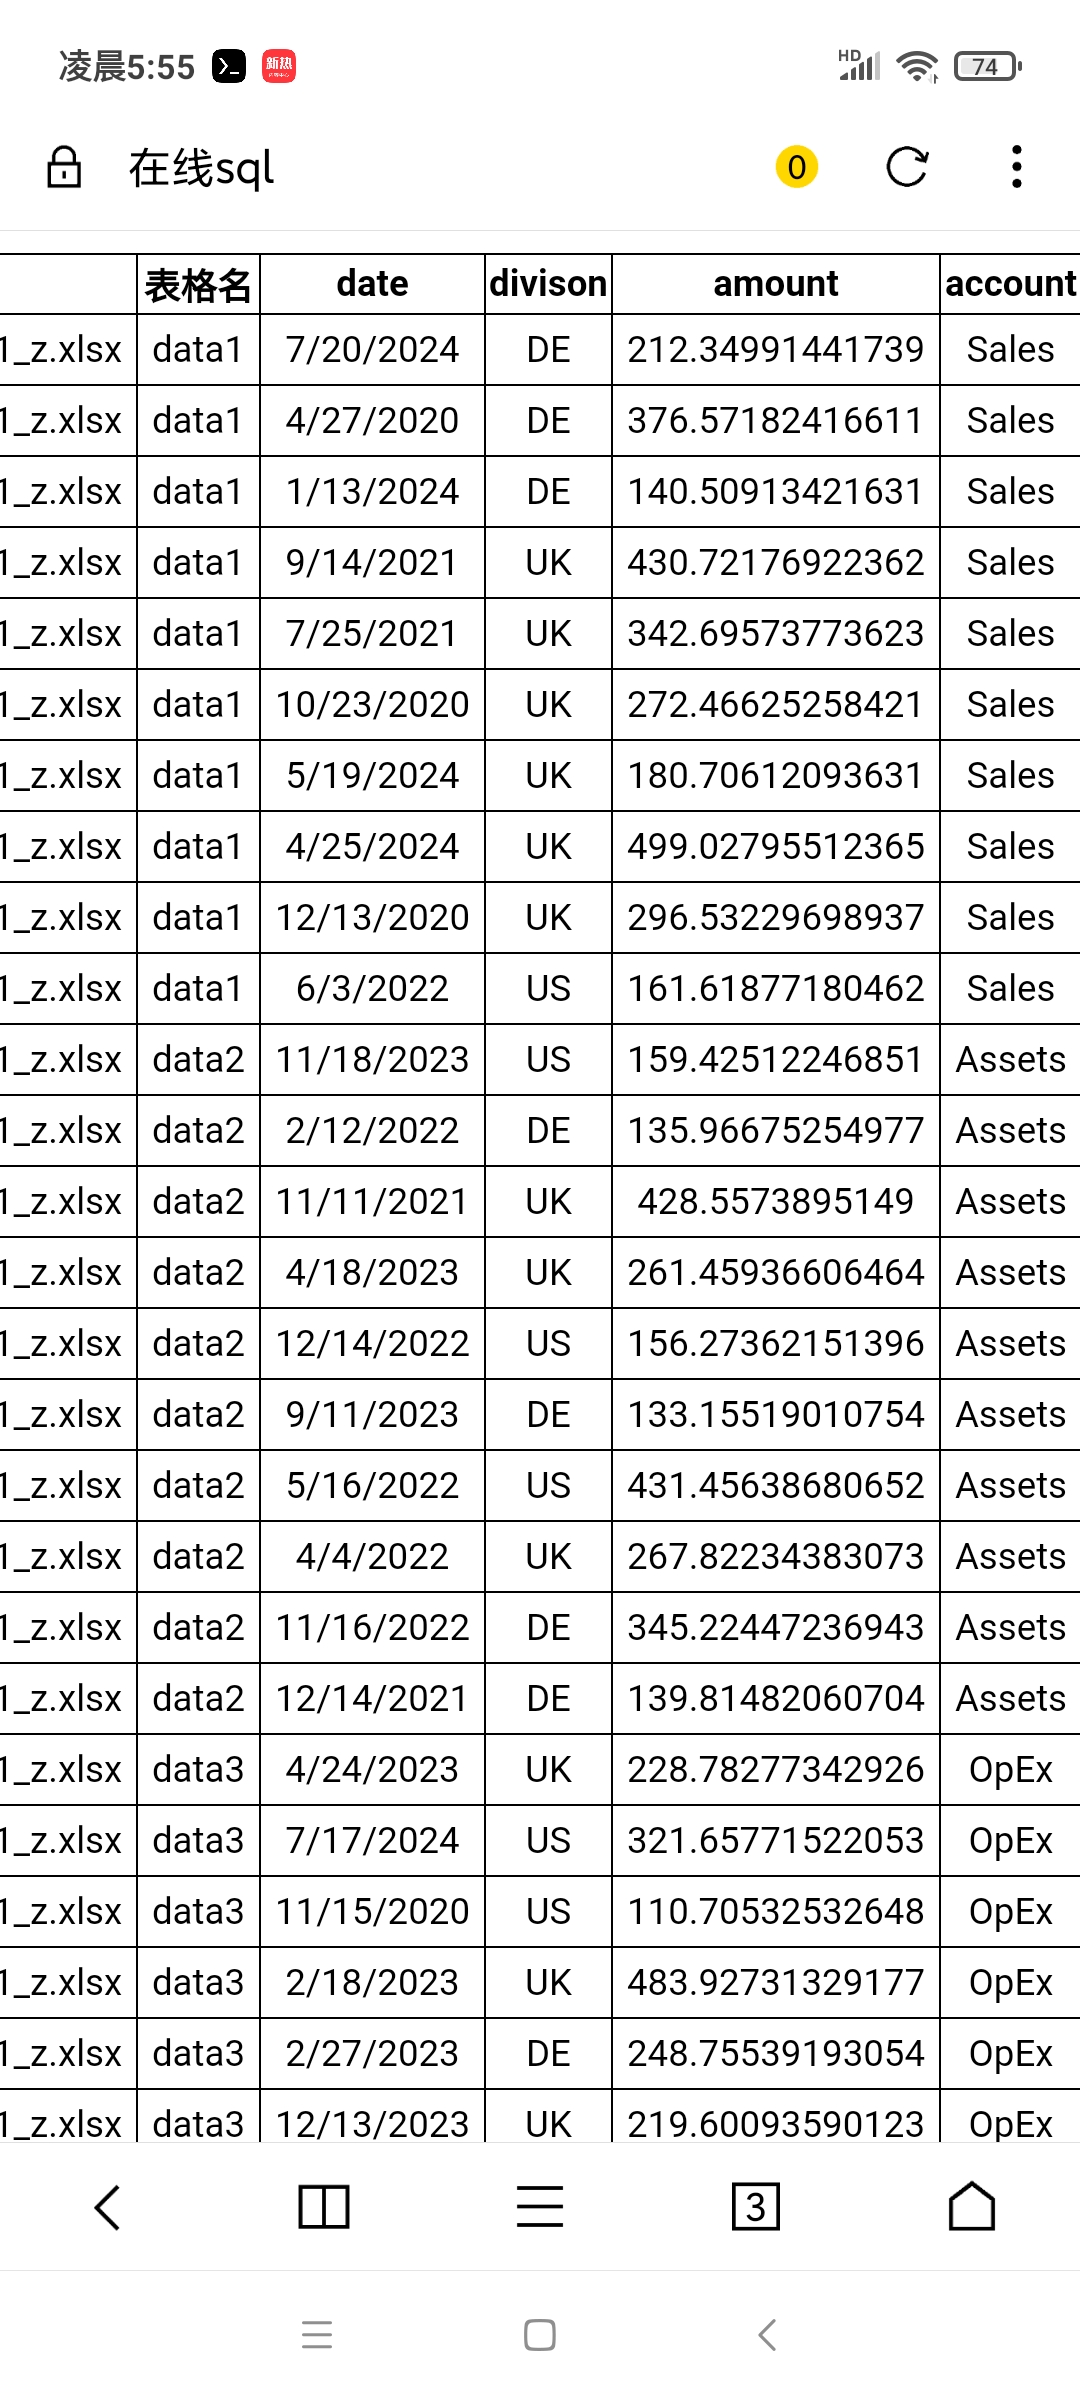Go back using browser back arrow
This screenshot has width=1080, height=2400.
pyautogui.click(x=107, y=2207)
